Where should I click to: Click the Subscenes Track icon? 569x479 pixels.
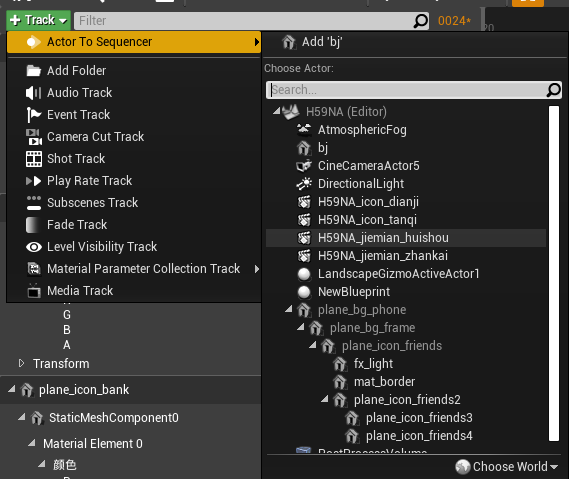coord(34,203)
